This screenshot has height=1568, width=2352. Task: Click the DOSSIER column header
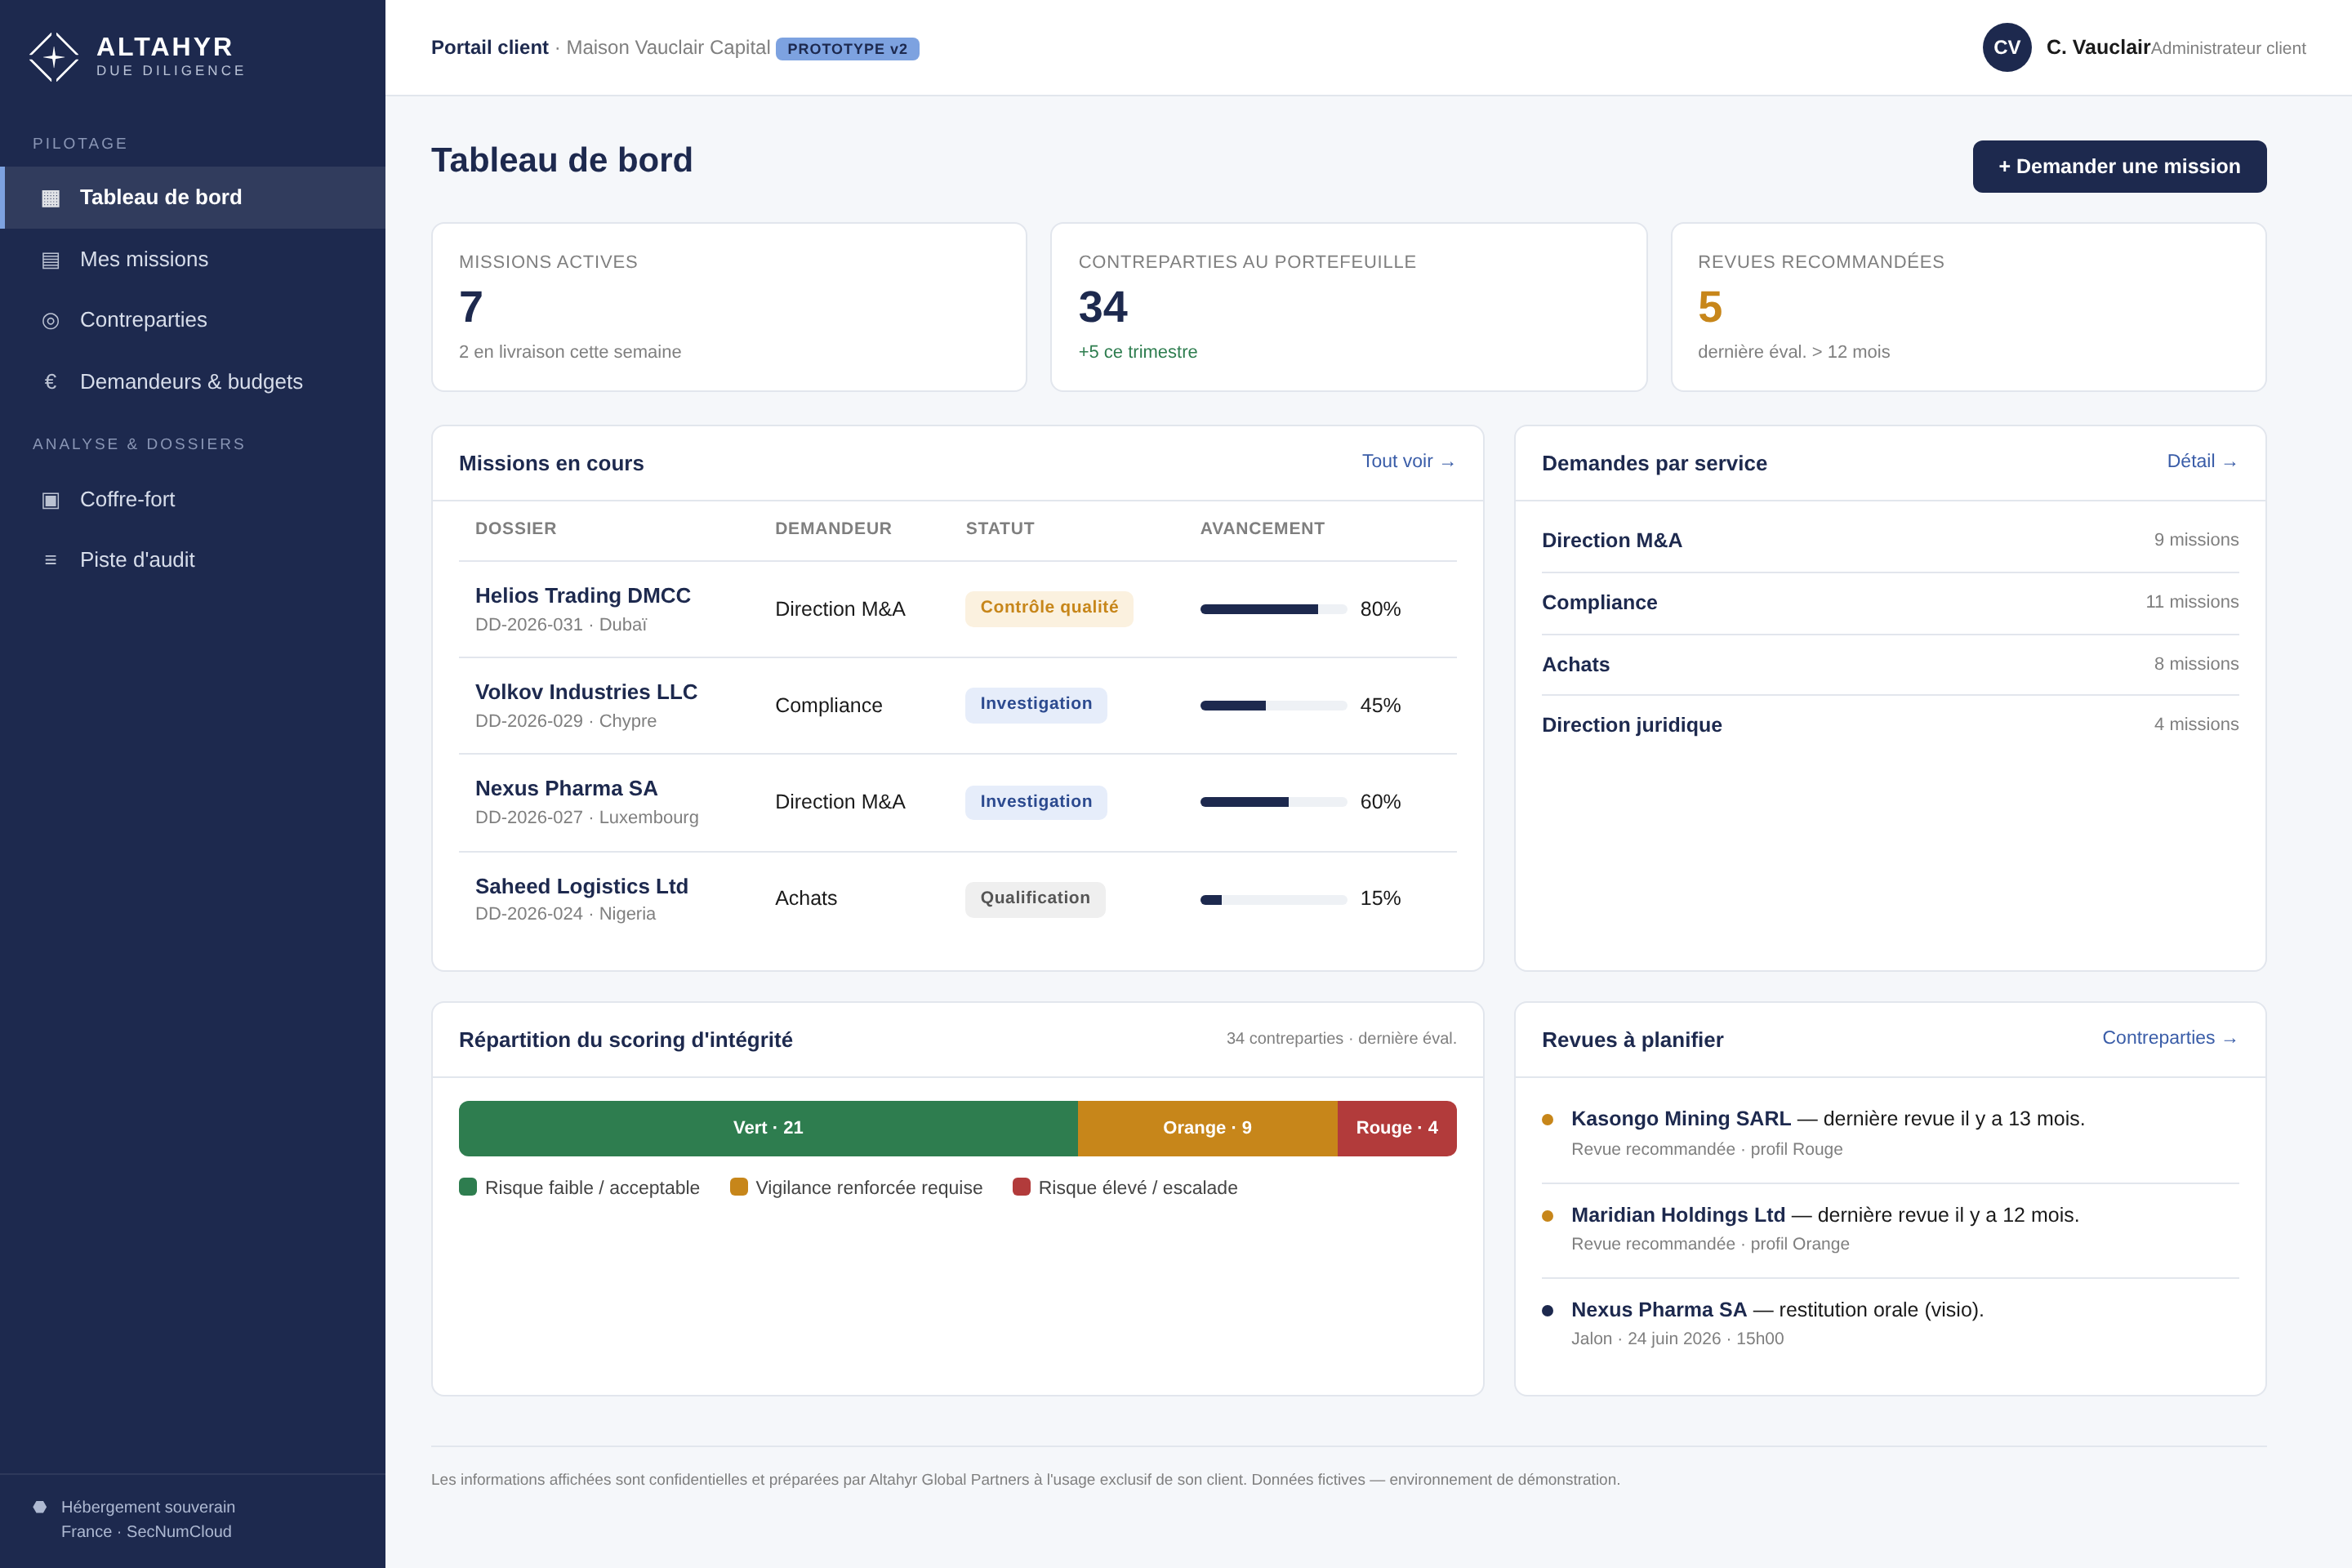516,529
